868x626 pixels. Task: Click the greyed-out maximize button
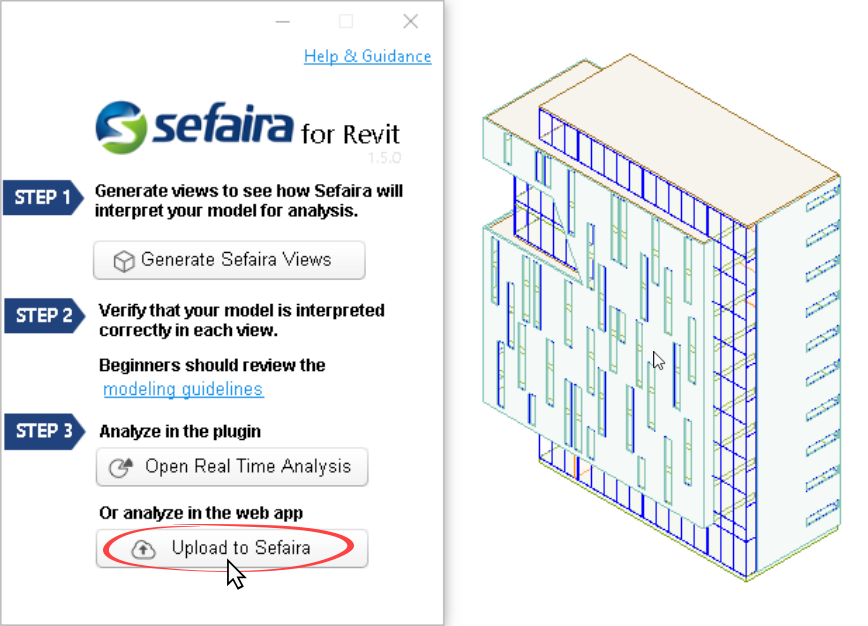[x=346, y=22]
